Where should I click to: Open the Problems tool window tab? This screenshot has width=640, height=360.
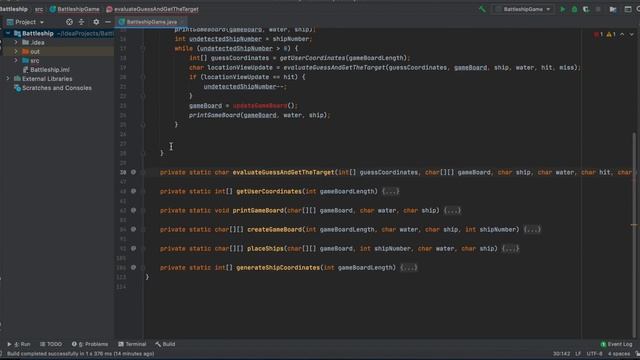click(x=90, y=344)
